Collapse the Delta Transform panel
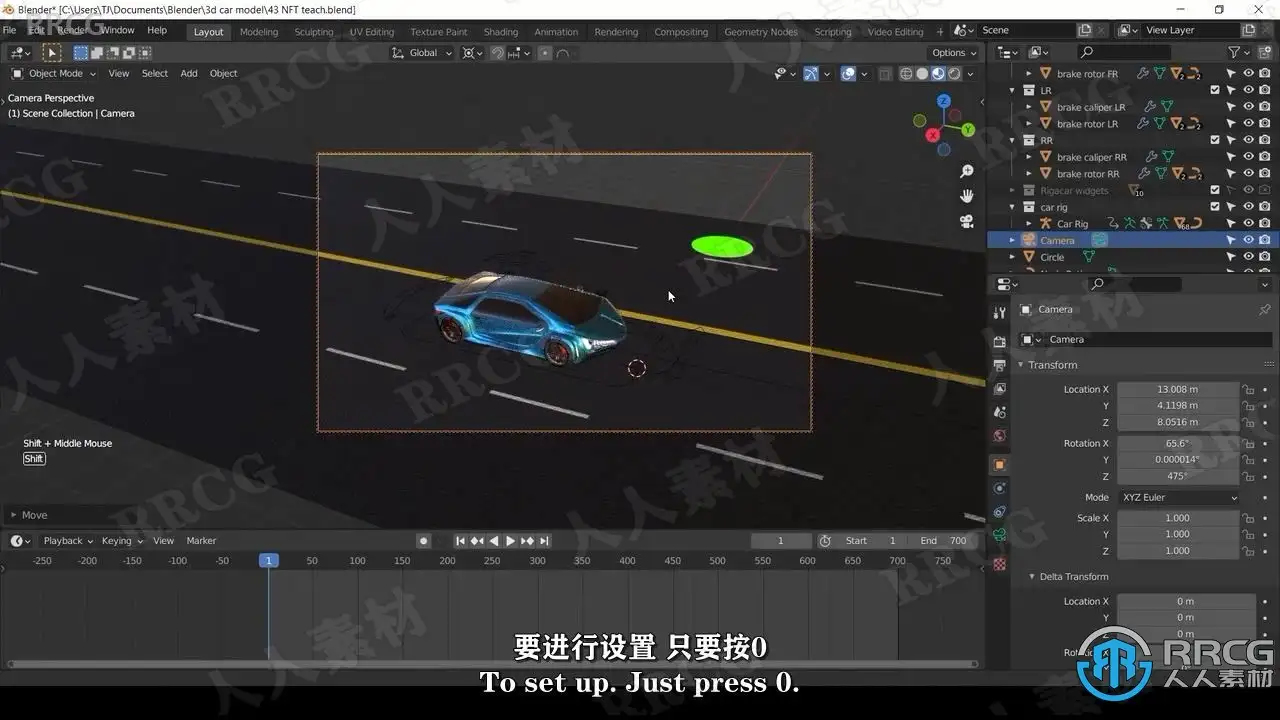The width and height of the screenshot is (1280, 720). click(x=1068, y=577)
